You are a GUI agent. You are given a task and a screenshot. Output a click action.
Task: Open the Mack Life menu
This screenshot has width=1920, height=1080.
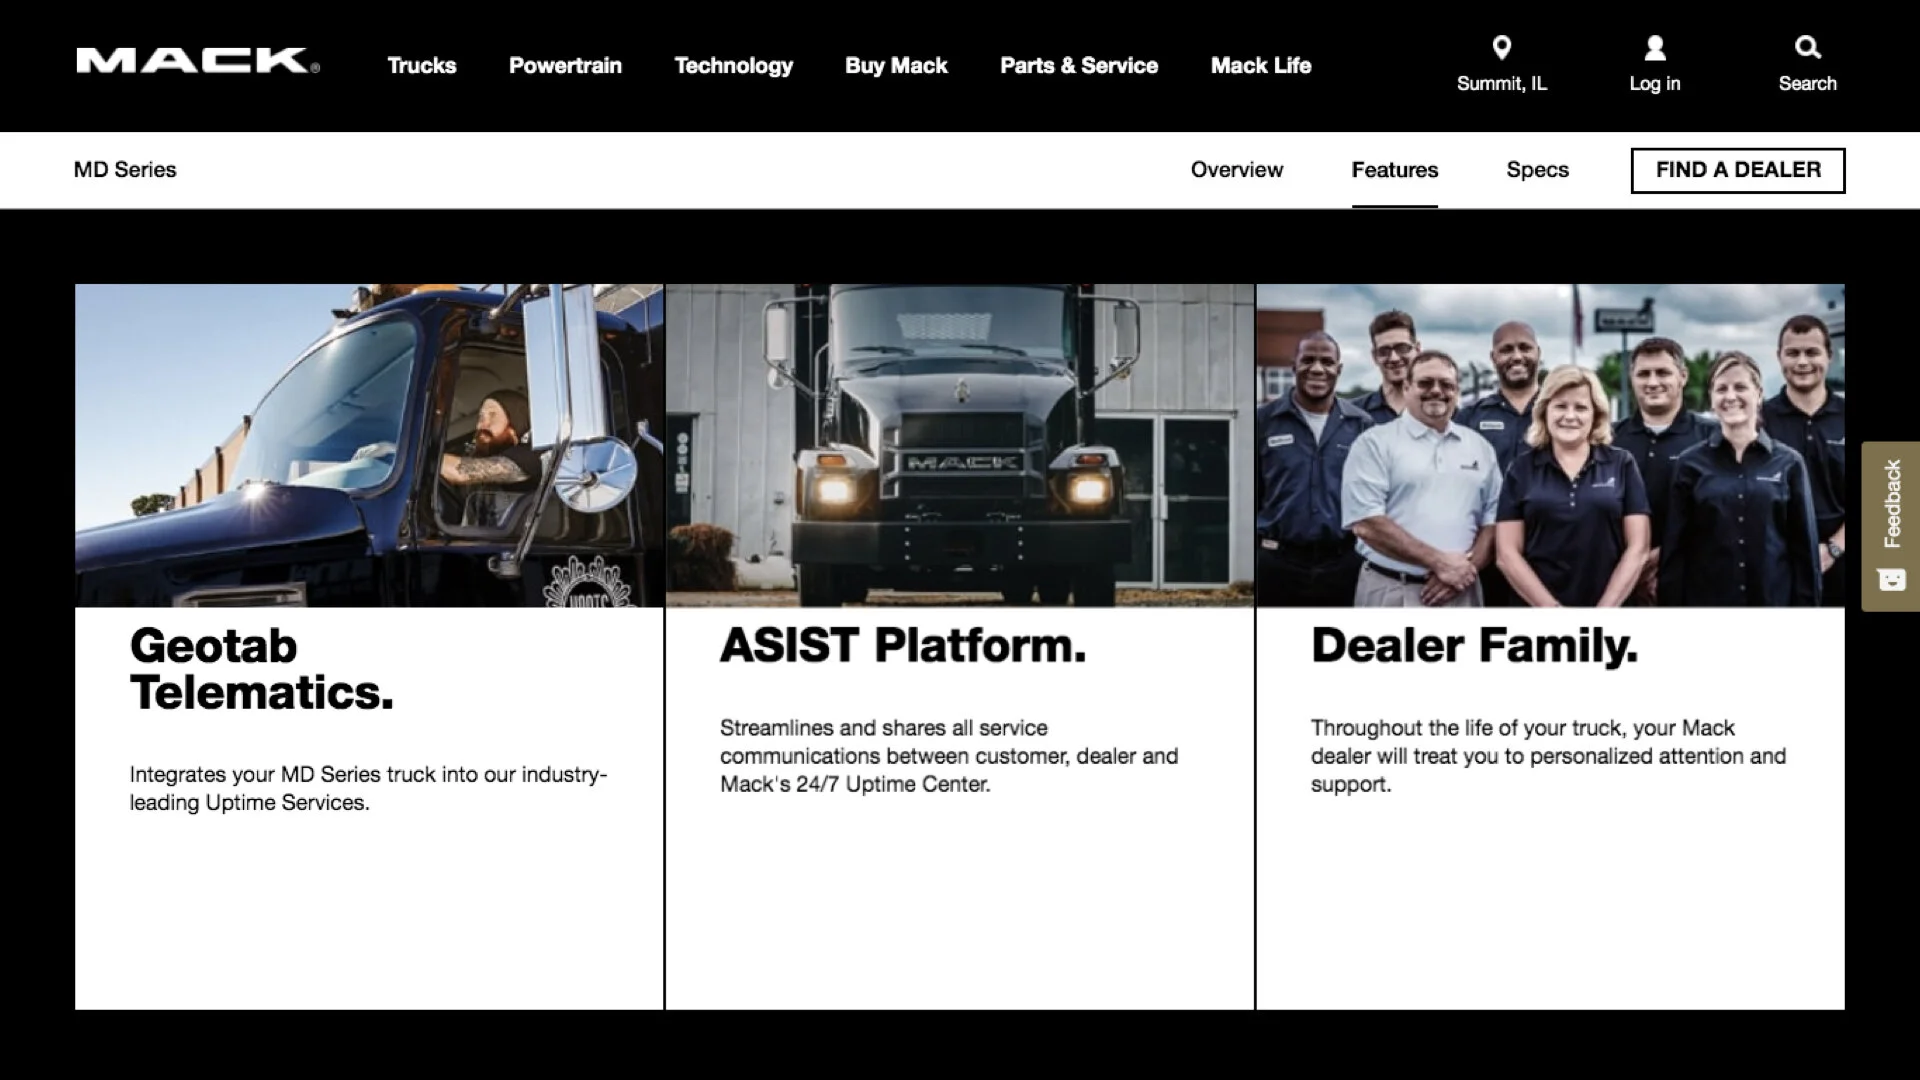click(1260, 66)
